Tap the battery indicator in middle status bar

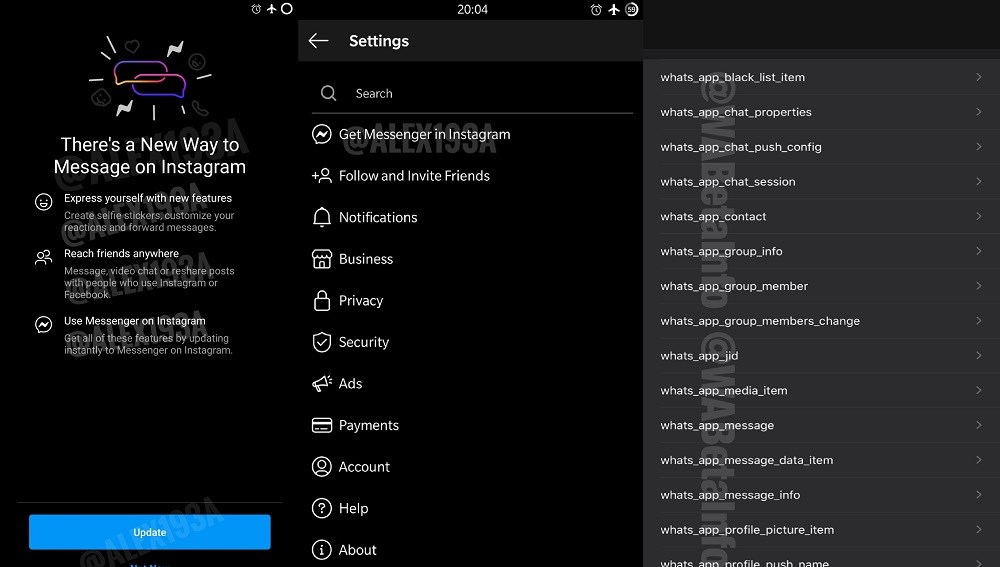(631, 10)
